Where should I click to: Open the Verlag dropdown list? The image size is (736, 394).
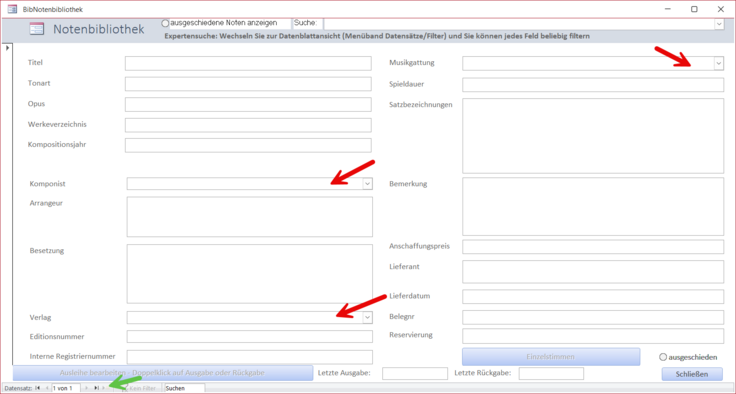pyautogui.click(x=368, y=317)
